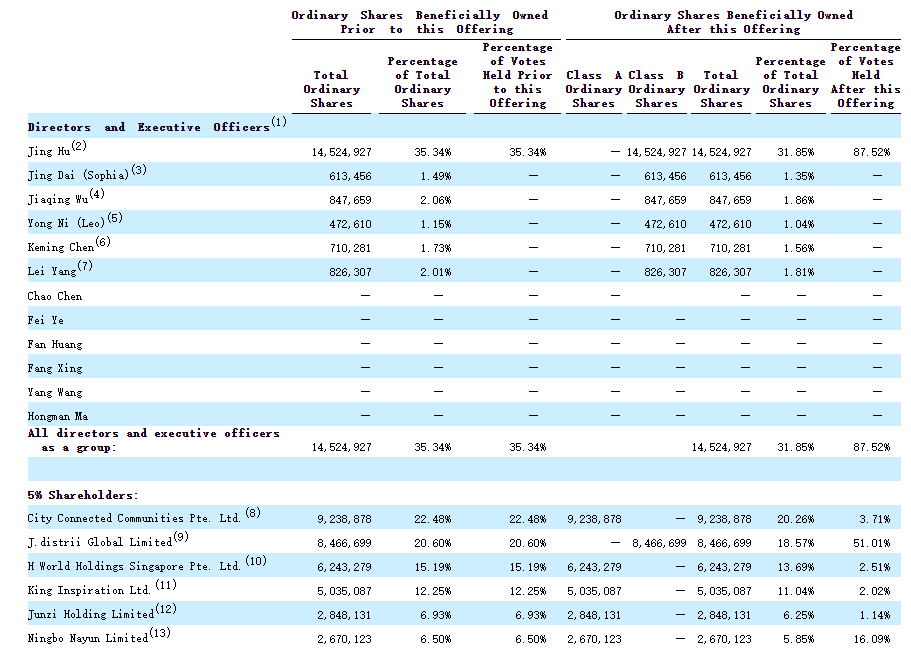Click the '11.04%' value for King Inspiration
The height and width of the screenshot is (657, 911).
tap(796, 591)
